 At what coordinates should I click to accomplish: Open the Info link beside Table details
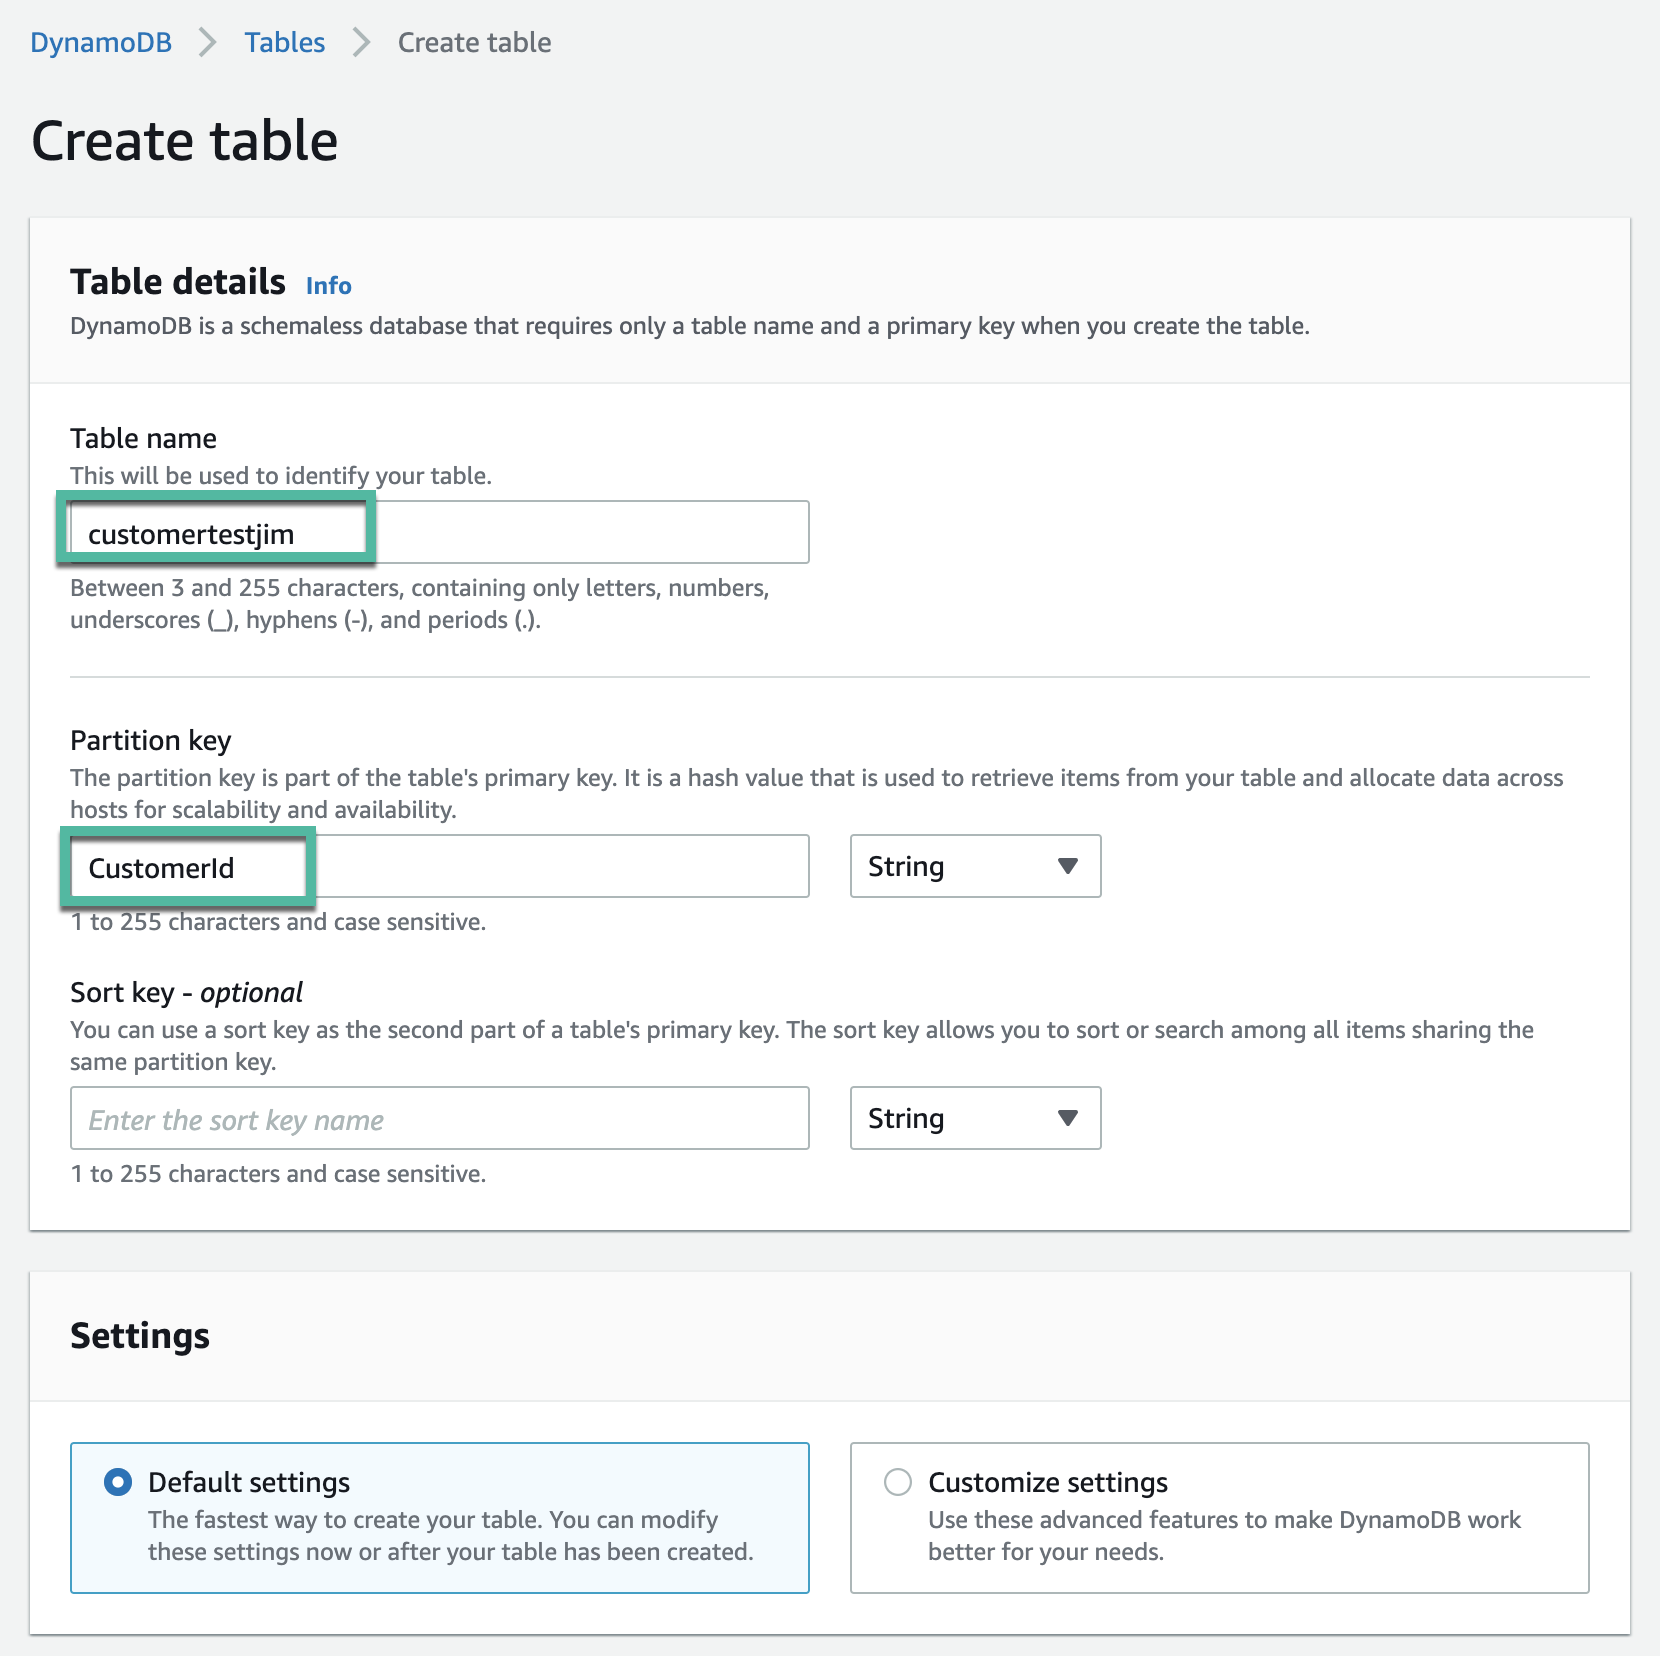click(328, 286)
